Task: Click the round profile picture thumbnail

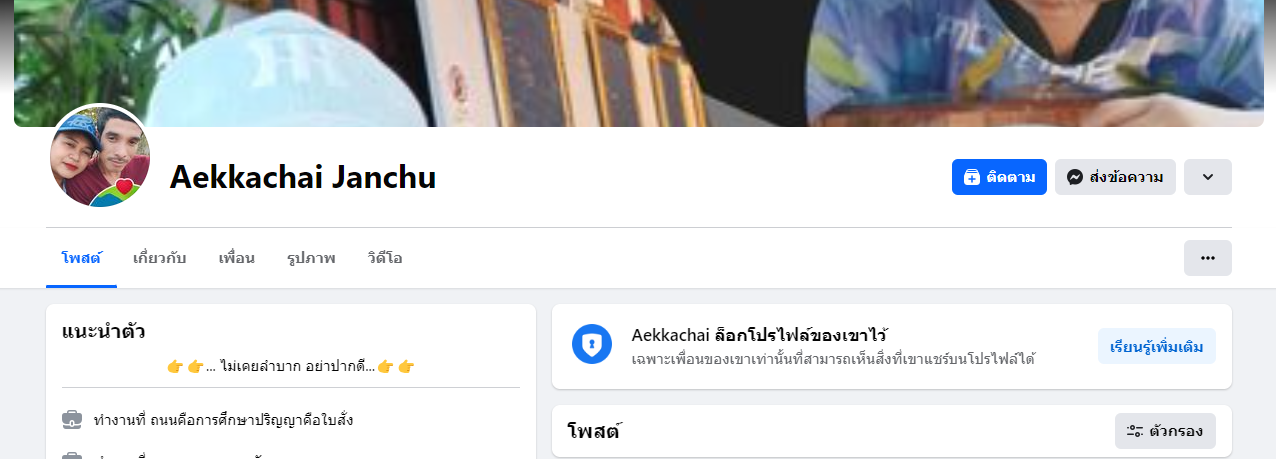Action: 99,157
